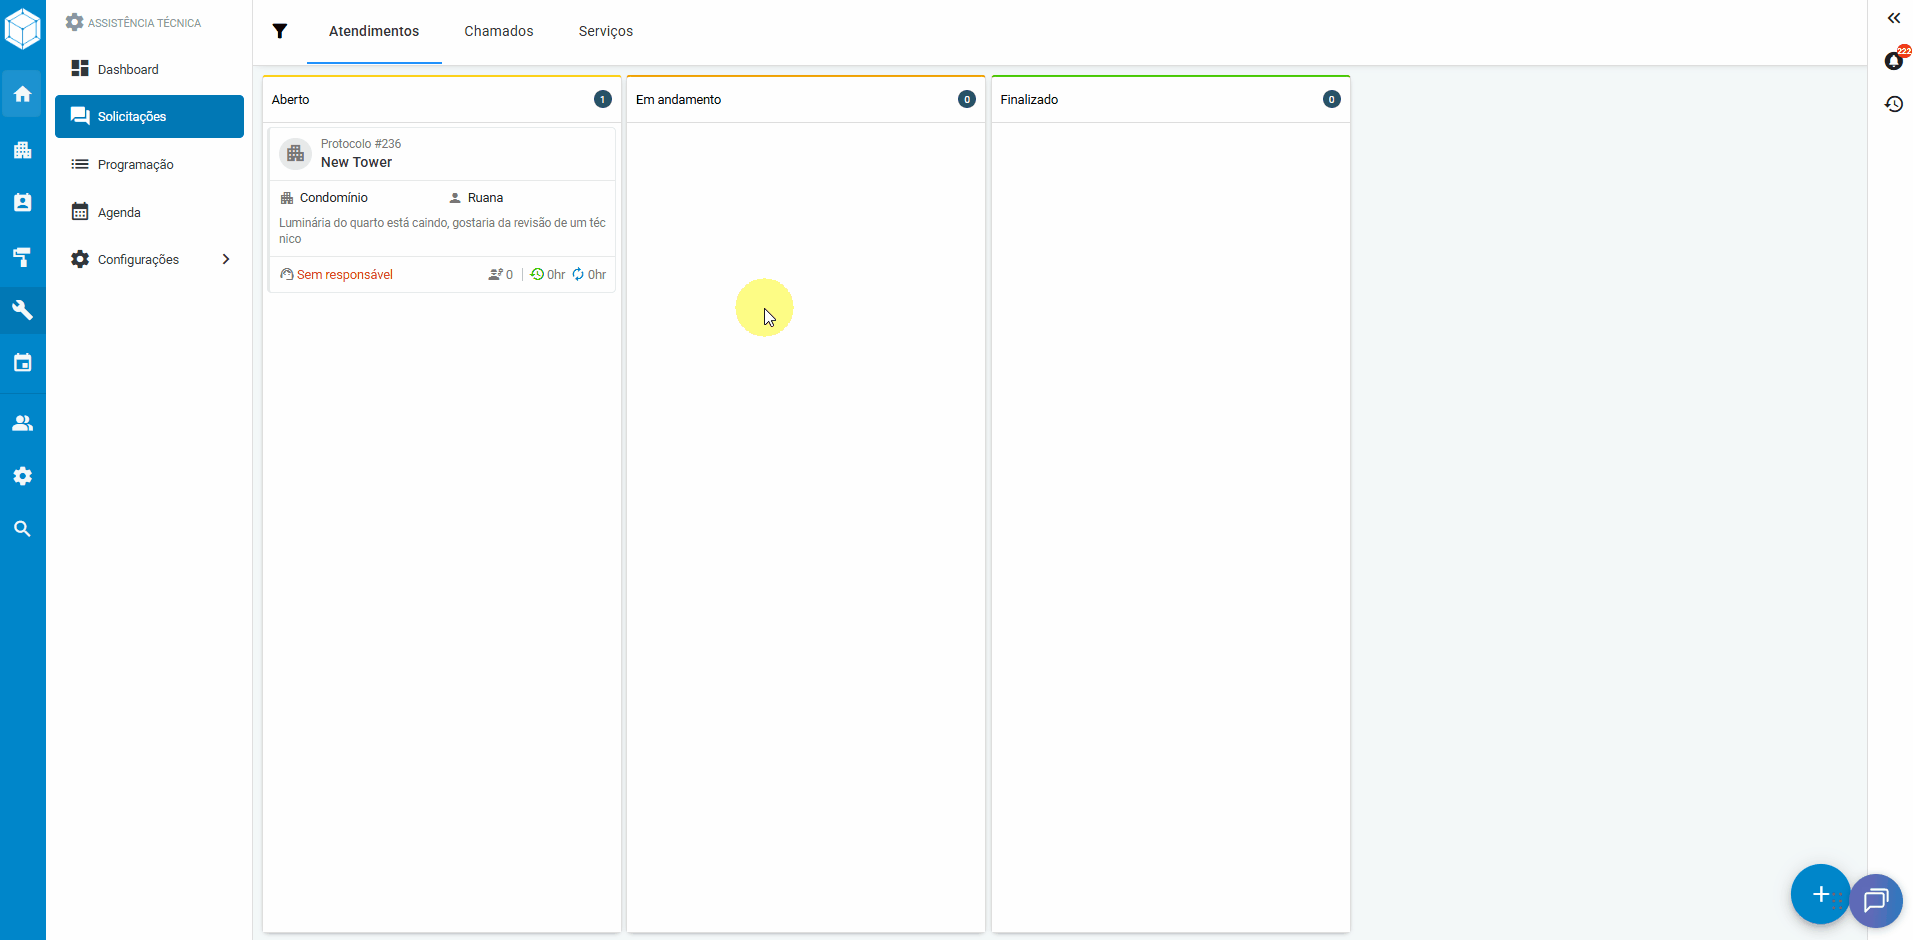
Task: Click the Sem responsável link
Action: point(344,275)
